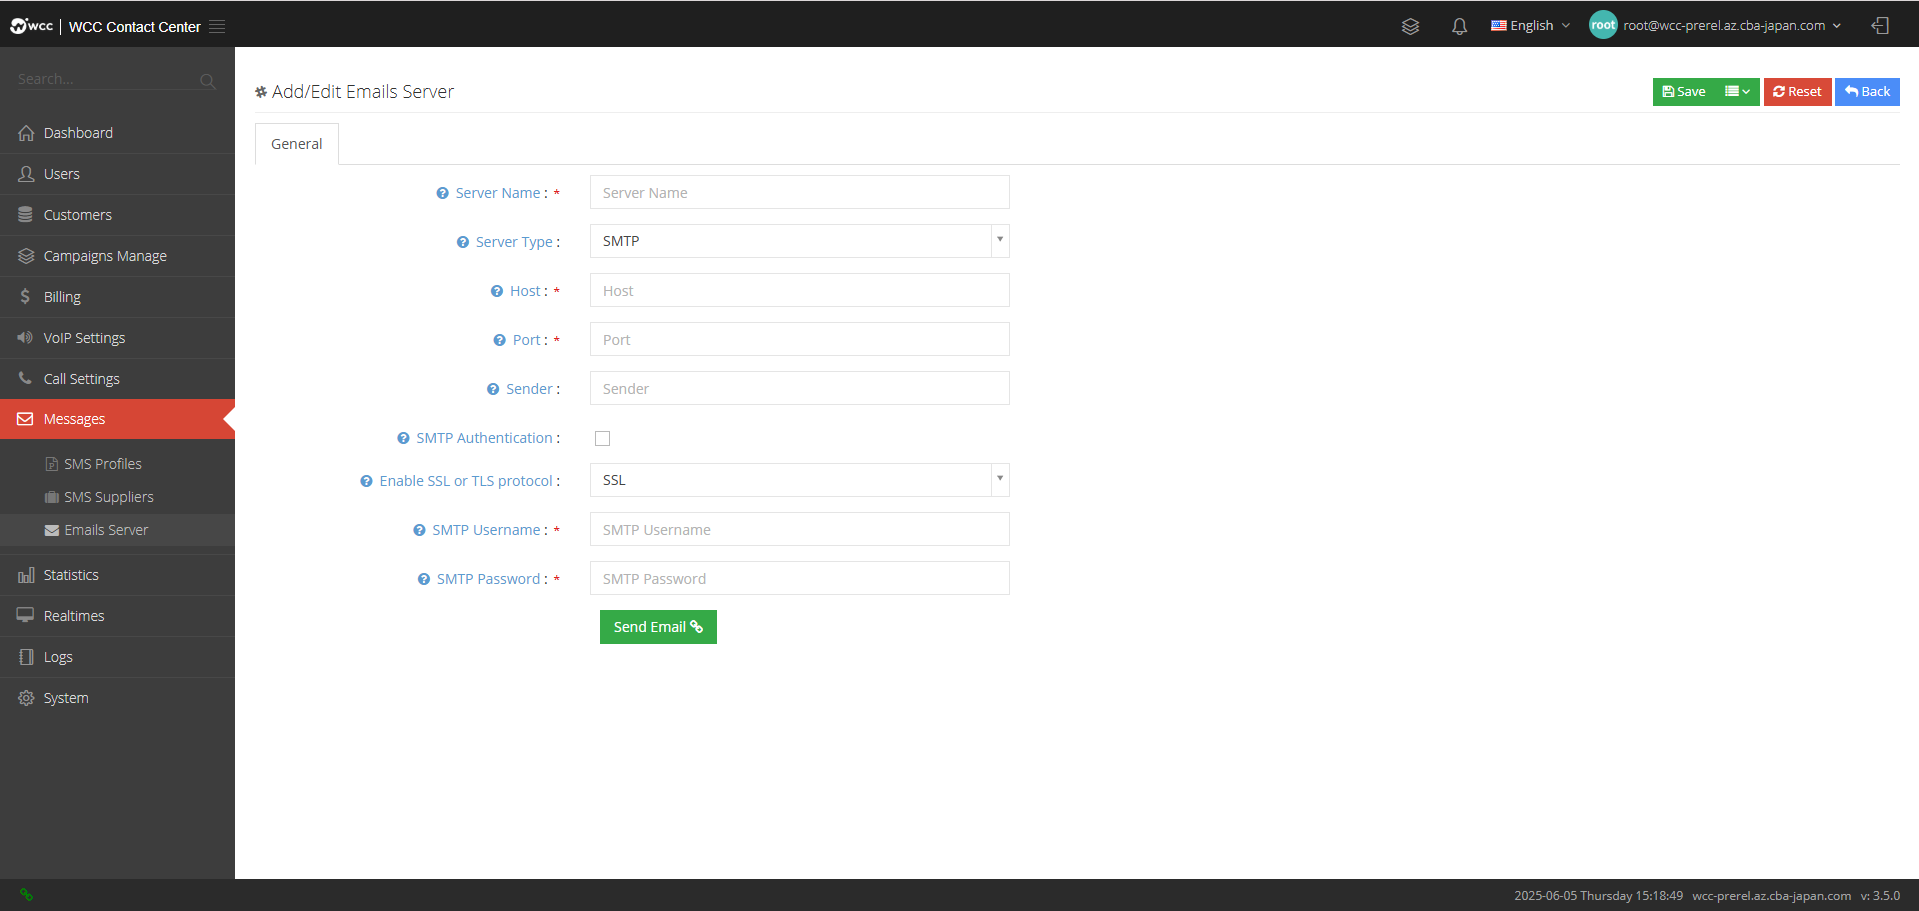Open Customers in the sidebar
The image size is (1919, 911).
point(117,215)
